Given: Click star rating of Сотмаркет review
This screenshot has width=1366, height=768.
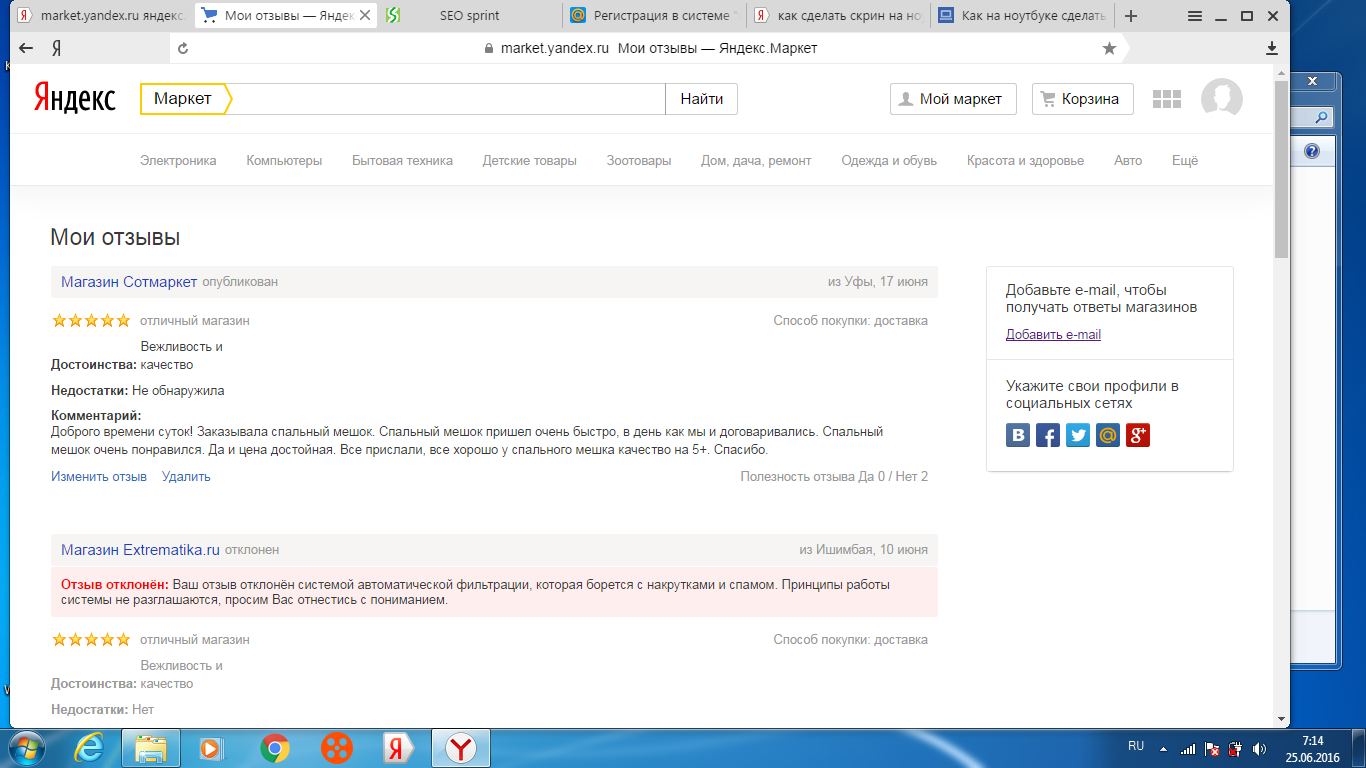Looking at the screenshot, I should (x=91, y=321).
